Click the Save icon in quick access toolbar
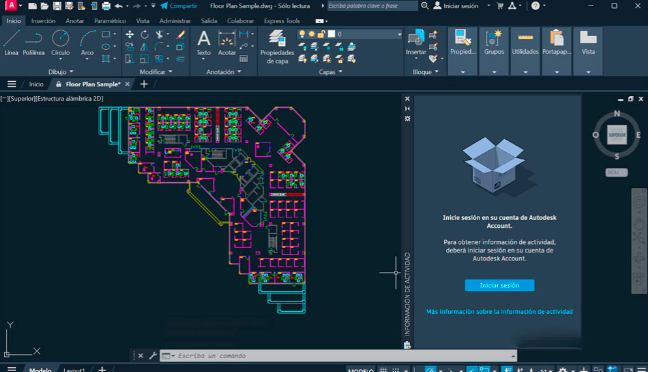648x372 pixels. pos(57,6)
